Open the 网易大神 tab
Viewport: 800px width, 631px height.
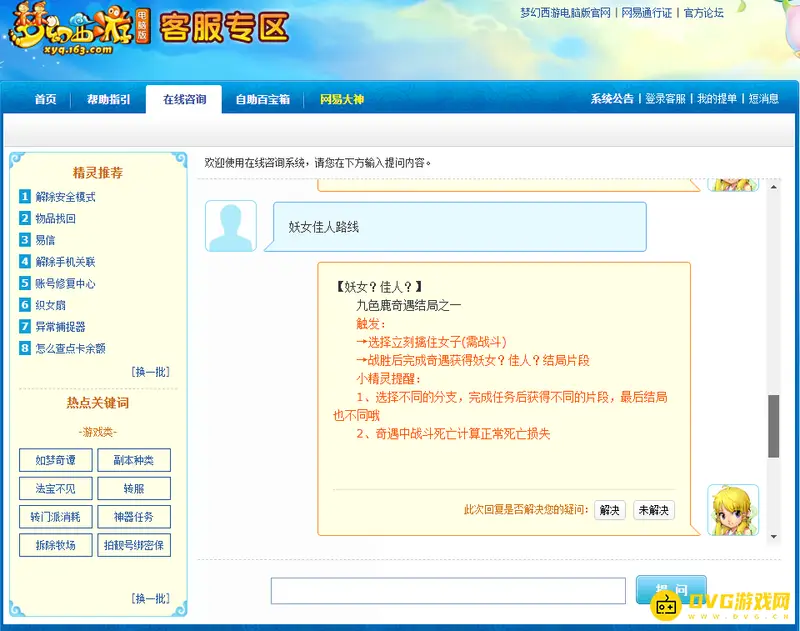[342, 99]
